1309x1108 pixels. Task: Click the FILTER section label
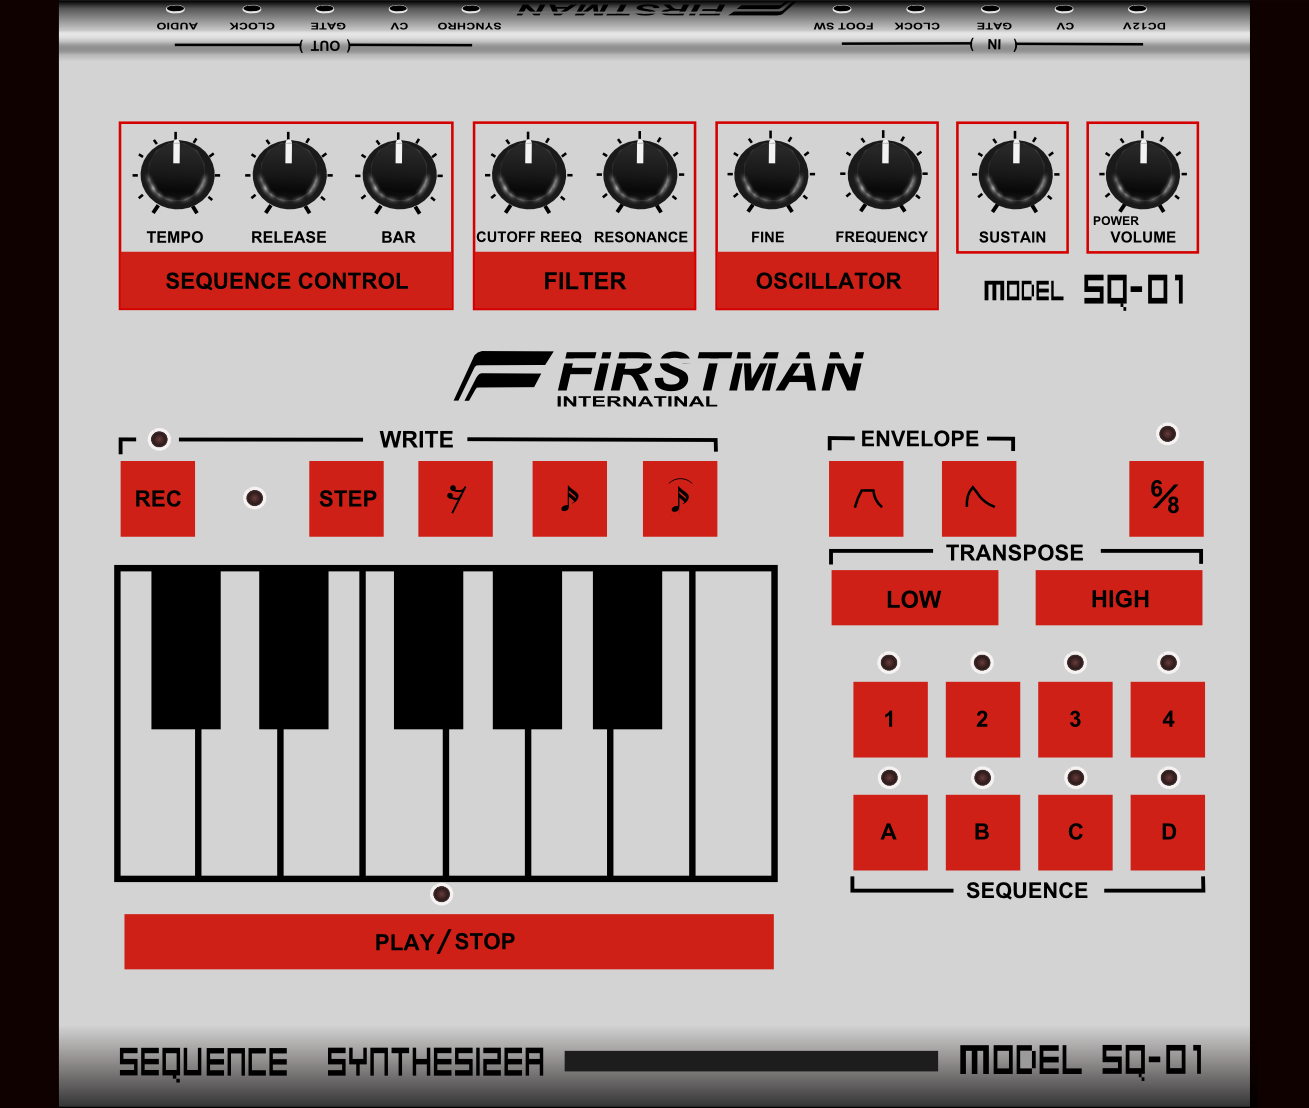coord(584,281)
